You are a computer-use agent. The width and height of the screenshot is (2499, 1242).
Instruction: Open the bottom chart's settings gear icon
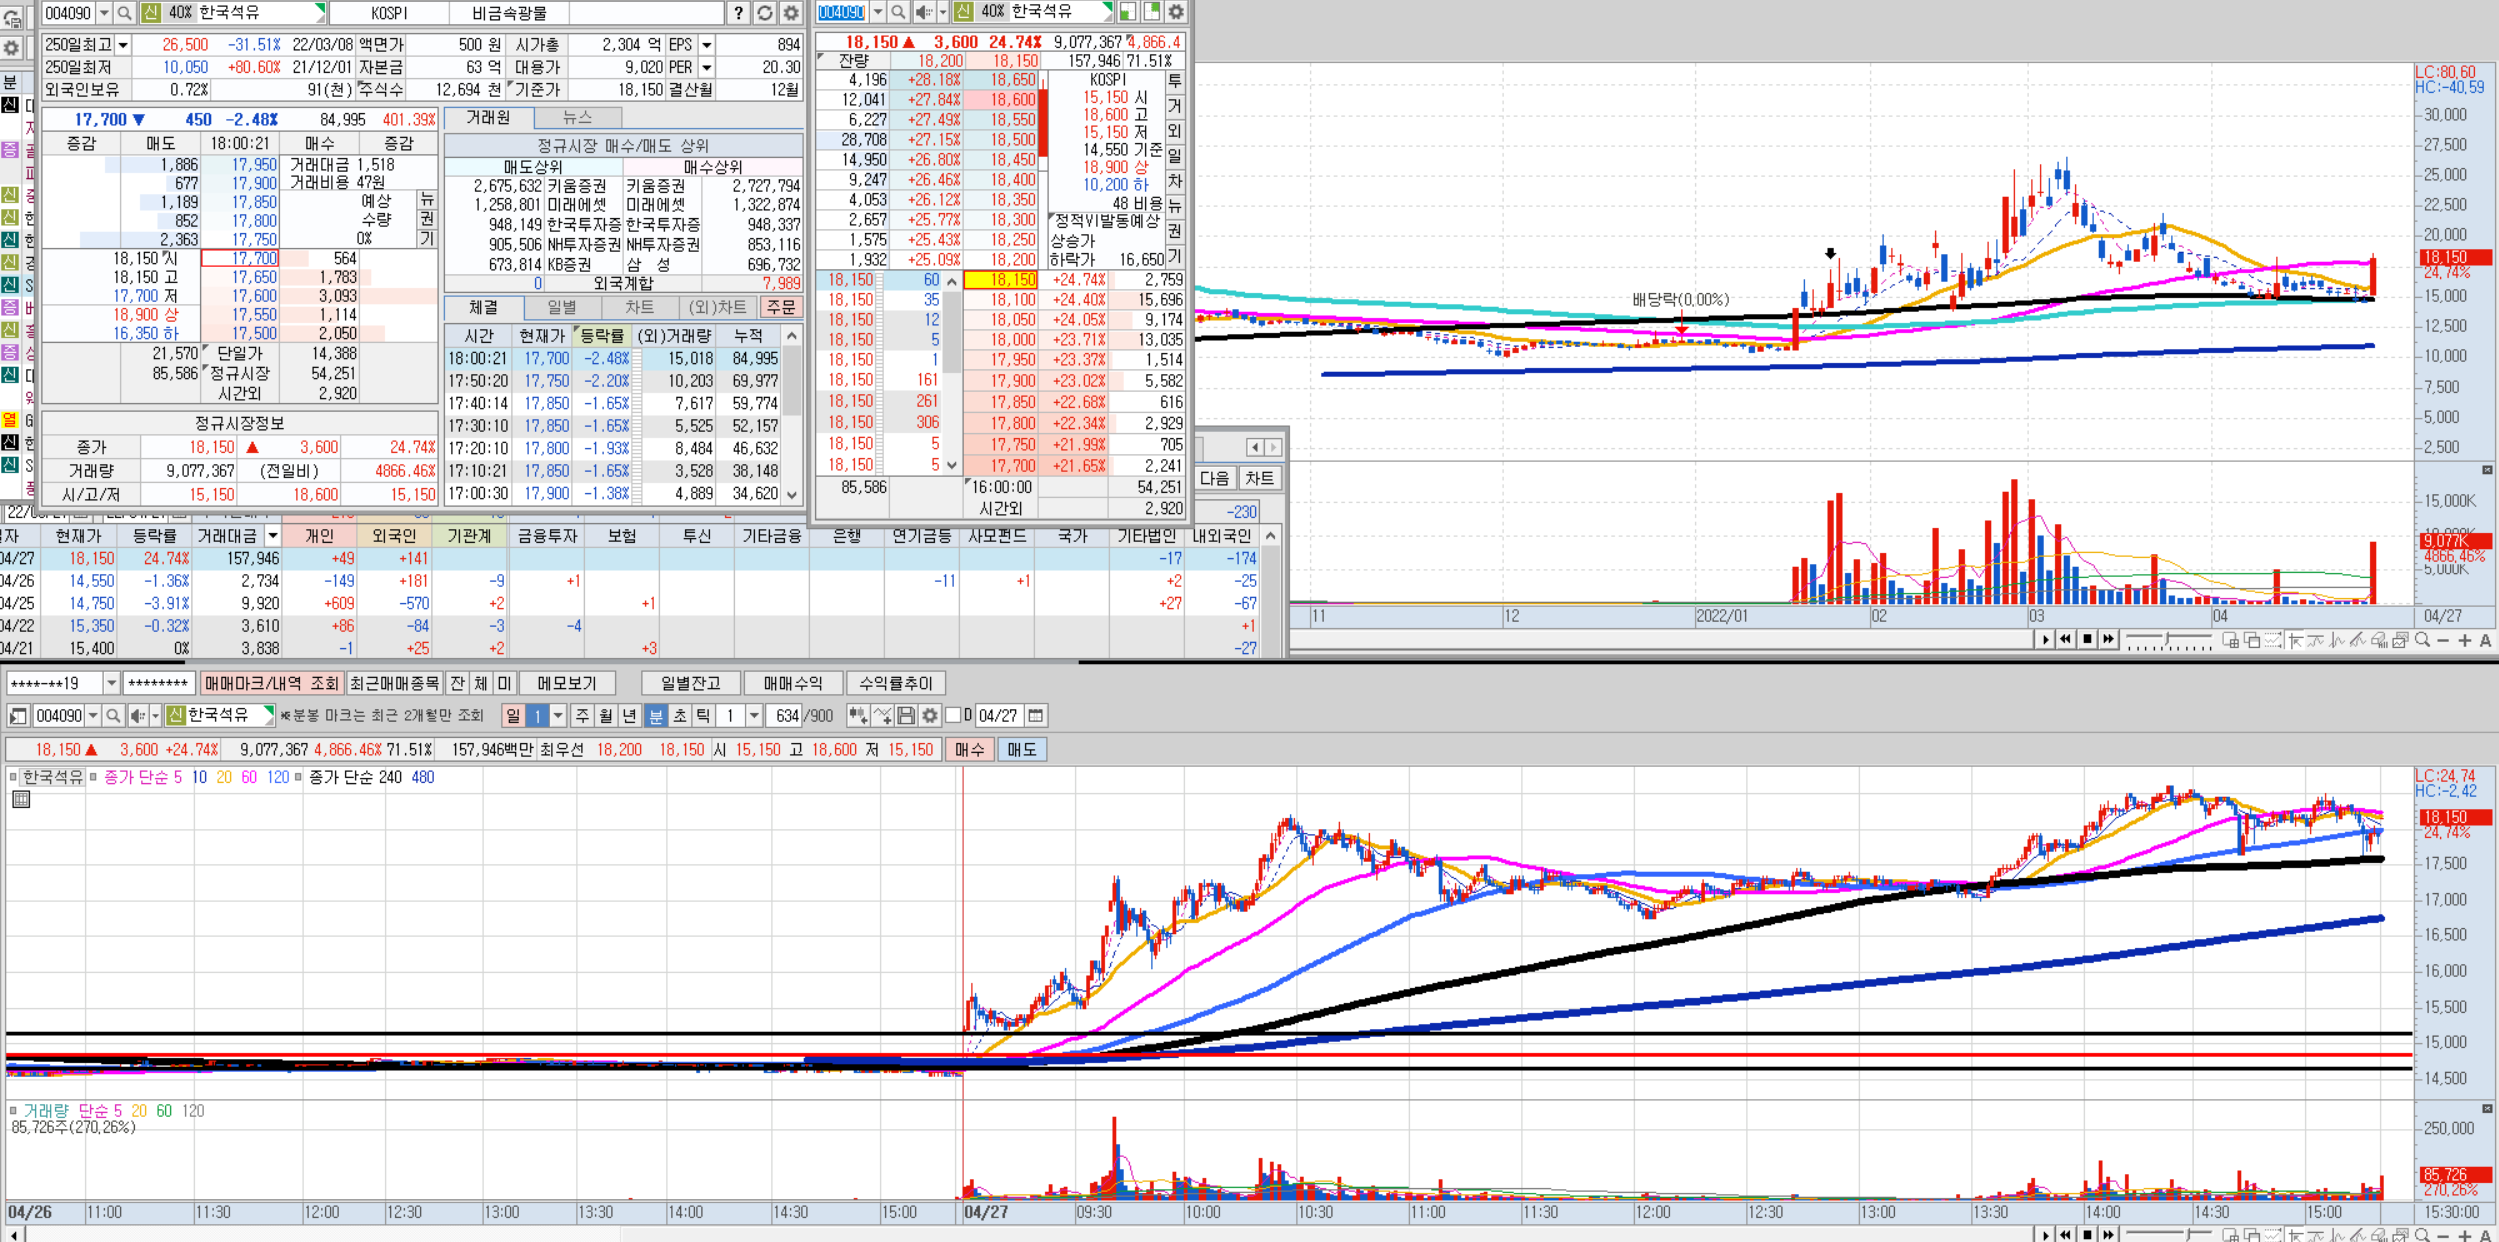(x=930, y=716)
